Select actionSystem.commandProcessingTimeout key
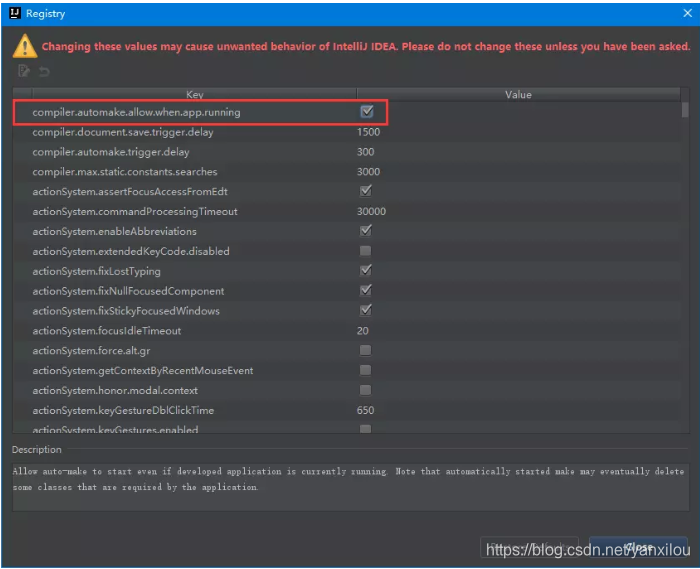Screen dimensions: 700x569 [135, 212]
